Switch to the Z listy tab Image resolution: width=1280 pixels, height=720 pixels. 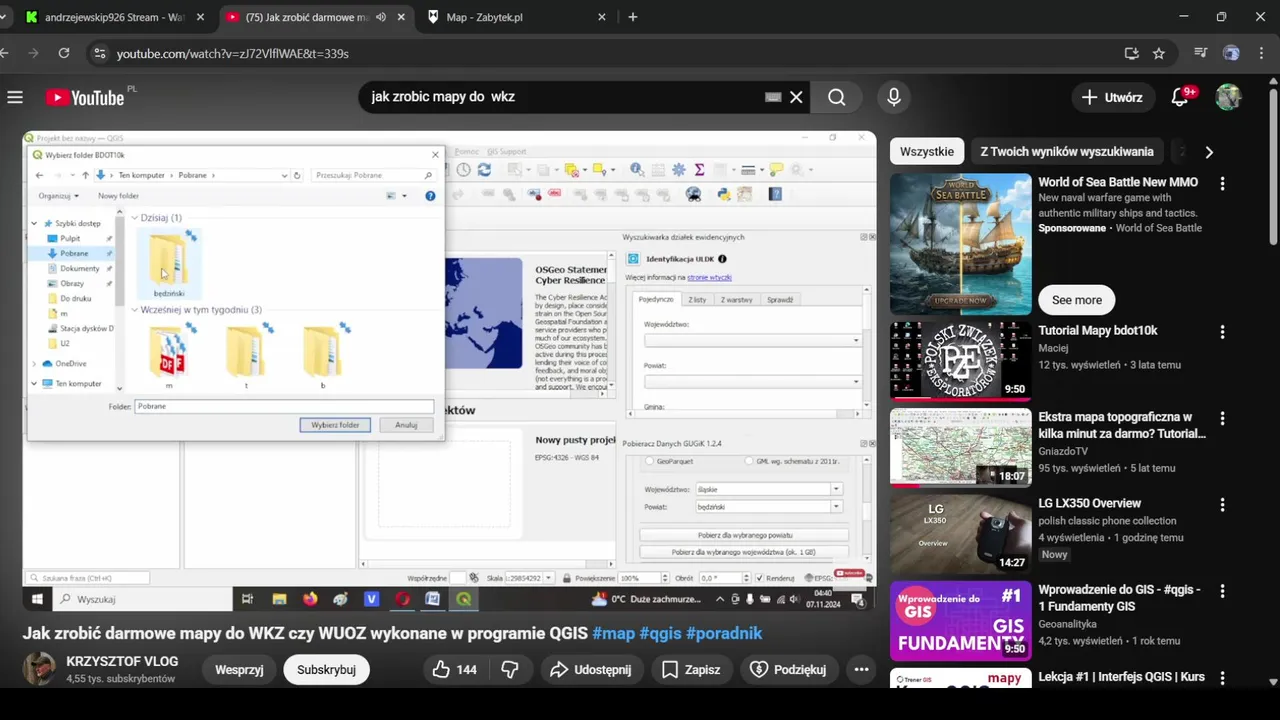[x=698, y=300]
